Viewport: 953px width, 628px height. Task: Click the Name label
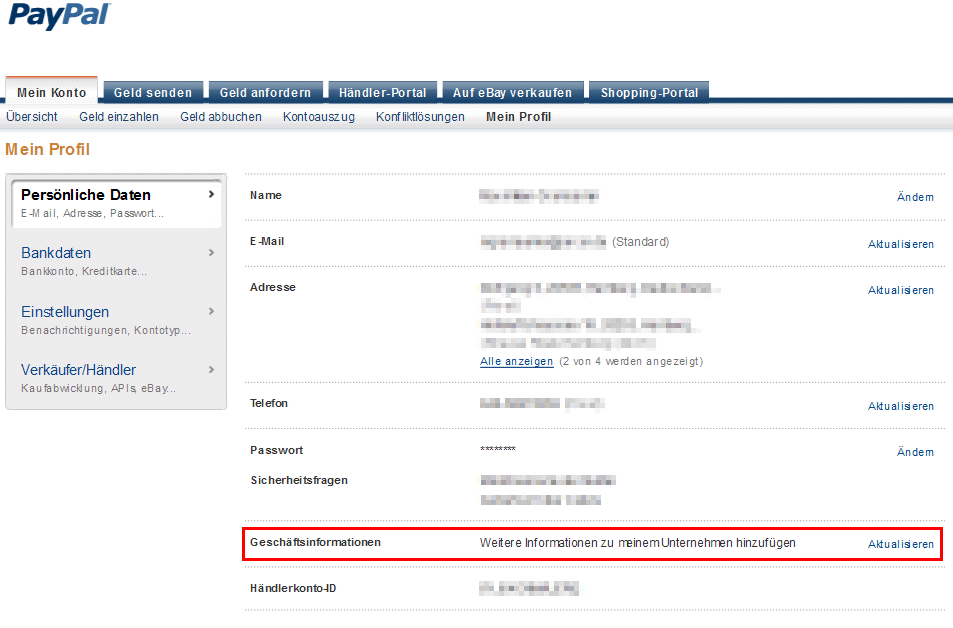(266, 195)
